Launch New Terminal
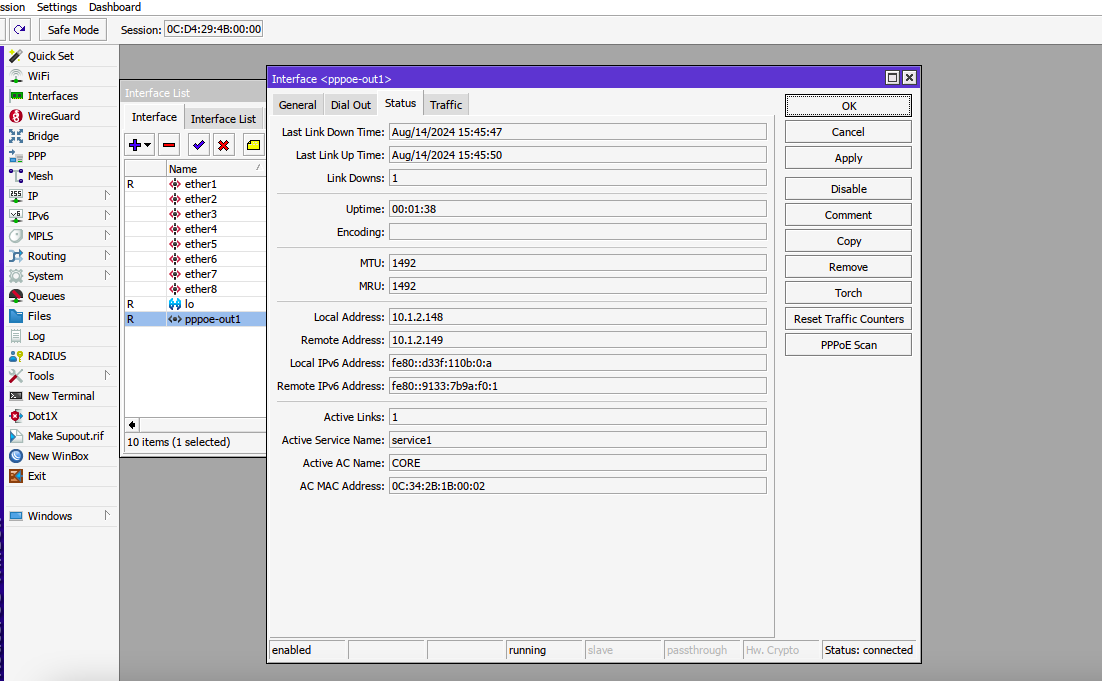The height and width of the screenshot is (681, 1102). (61, 396)
